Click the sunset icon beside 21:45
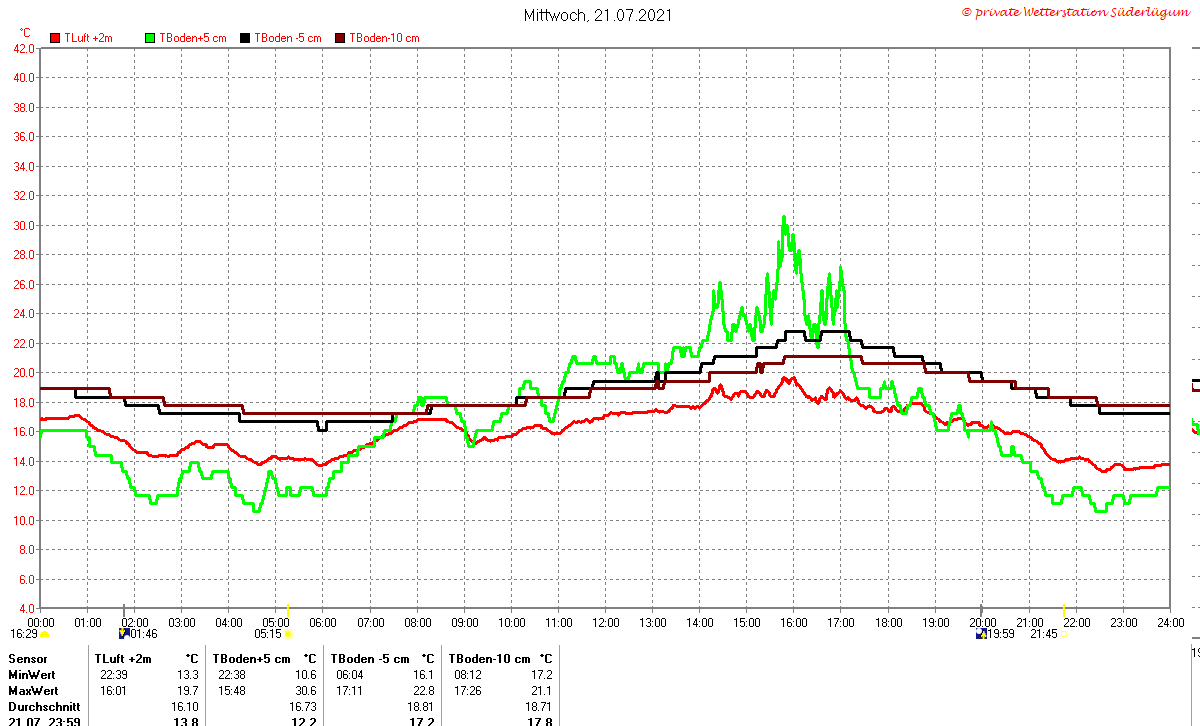Image resolution: width=1200 pixels, height=726 pixels. tap(1064, 634)
